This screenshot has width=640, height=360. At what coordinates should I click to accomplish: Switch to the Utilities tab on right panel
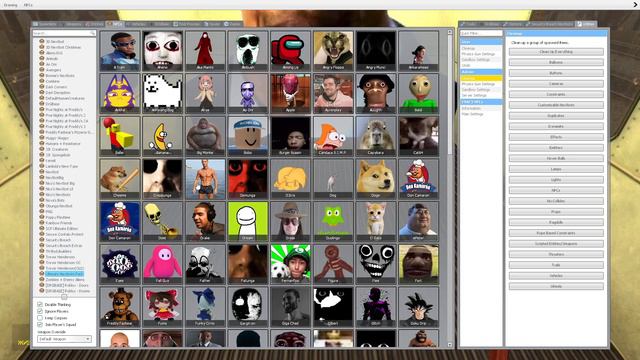[586, 24]
